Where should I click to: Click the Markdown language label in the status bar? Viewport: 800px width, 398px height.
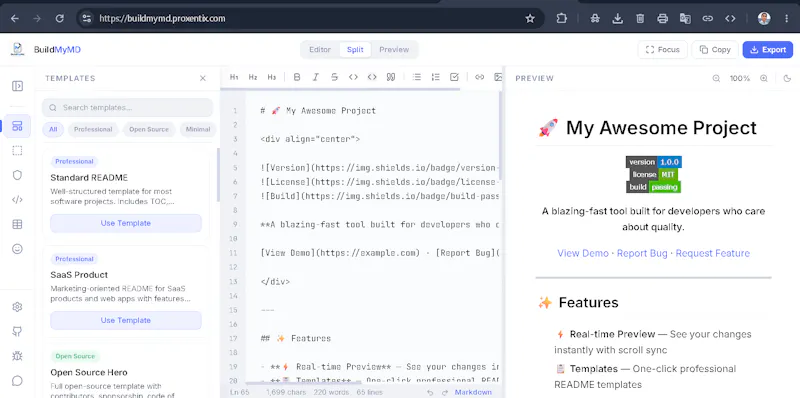point(473,392)
